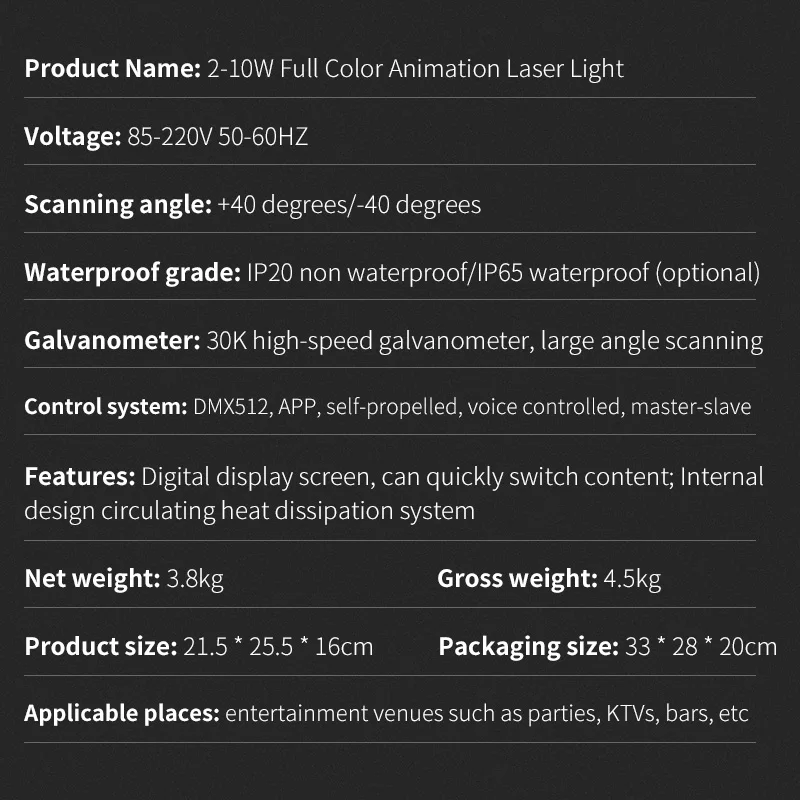Select the +40 degrees/-40 degrees value

pos(349,205)
